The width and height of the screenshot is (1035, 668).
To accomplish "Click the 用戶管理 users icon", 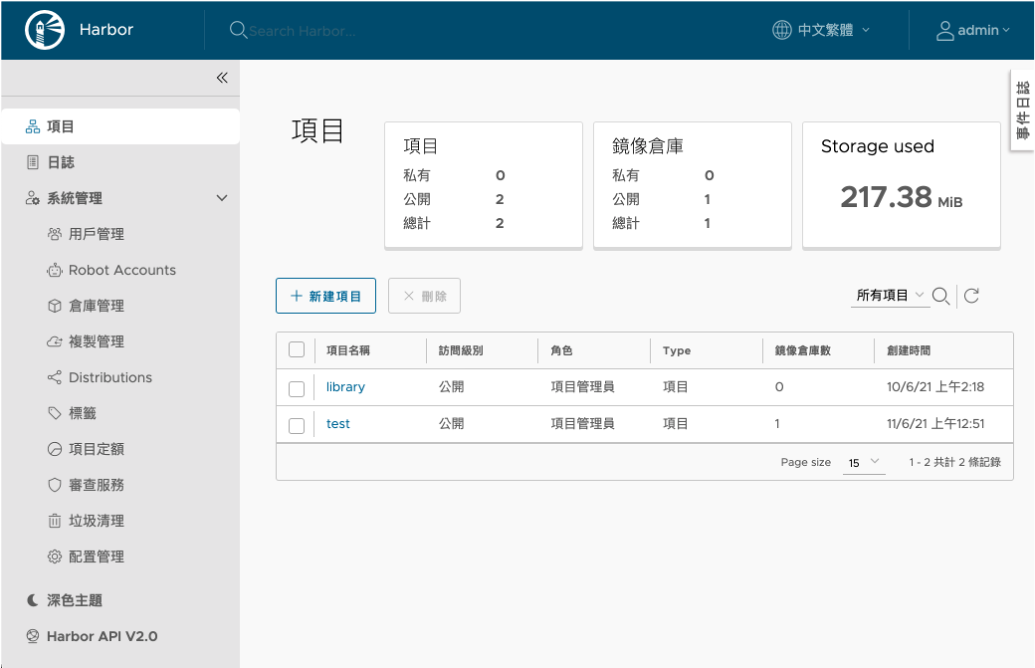I will click(54, 234).
